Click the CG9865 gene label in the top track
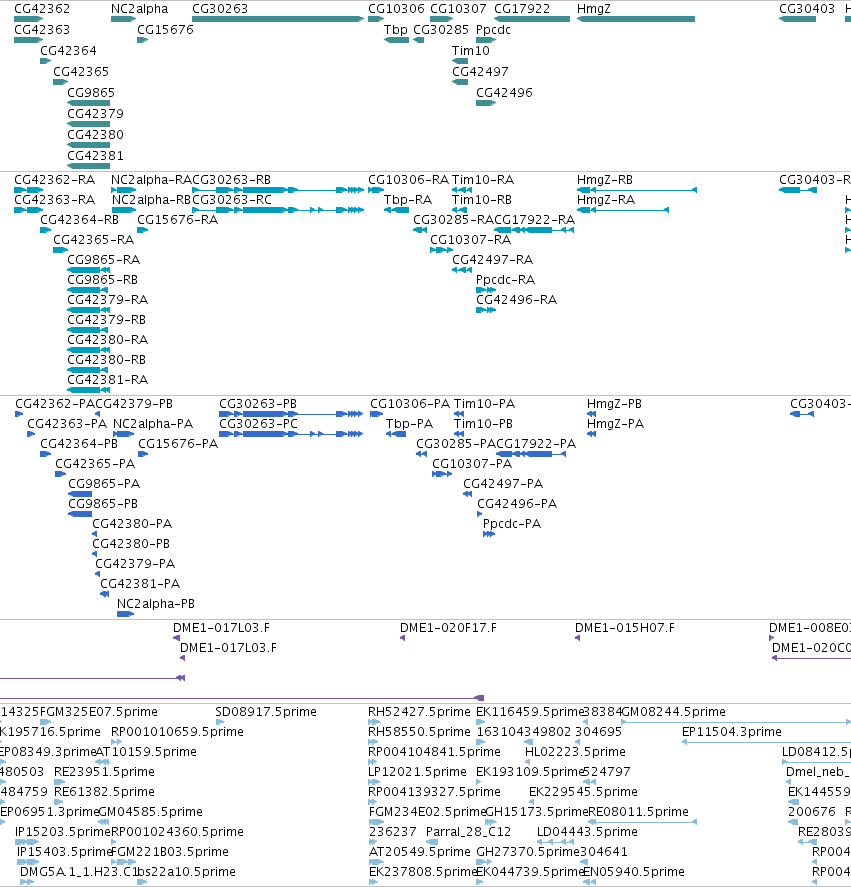The width and height of the screenshot is (851, 887). 91,92
